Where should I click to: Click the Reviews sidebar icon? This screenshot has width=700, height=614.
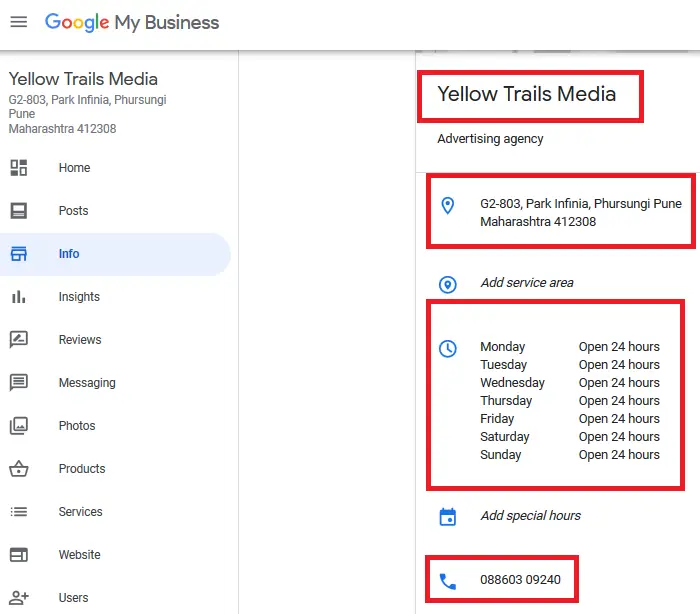tap(19, 339)
